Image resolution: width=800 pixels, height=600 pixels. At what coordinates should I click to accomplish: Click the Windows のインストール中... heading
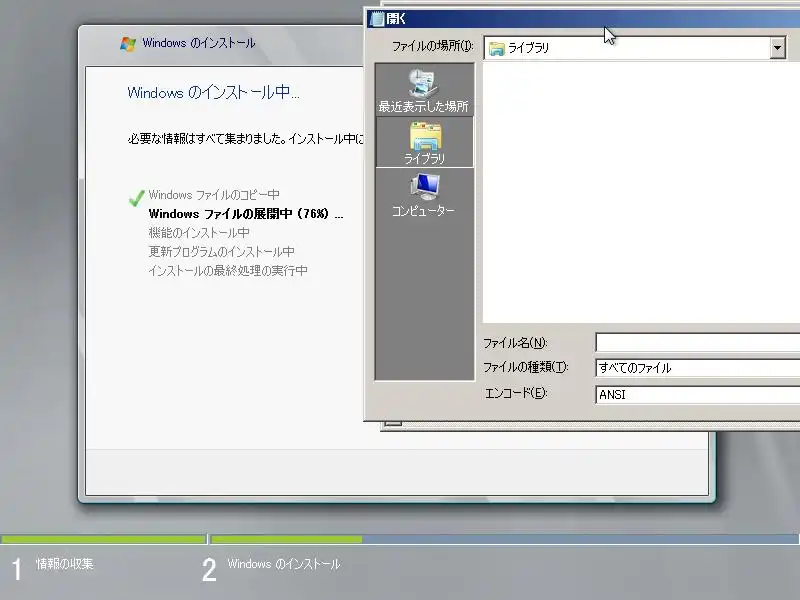point(213,92)
